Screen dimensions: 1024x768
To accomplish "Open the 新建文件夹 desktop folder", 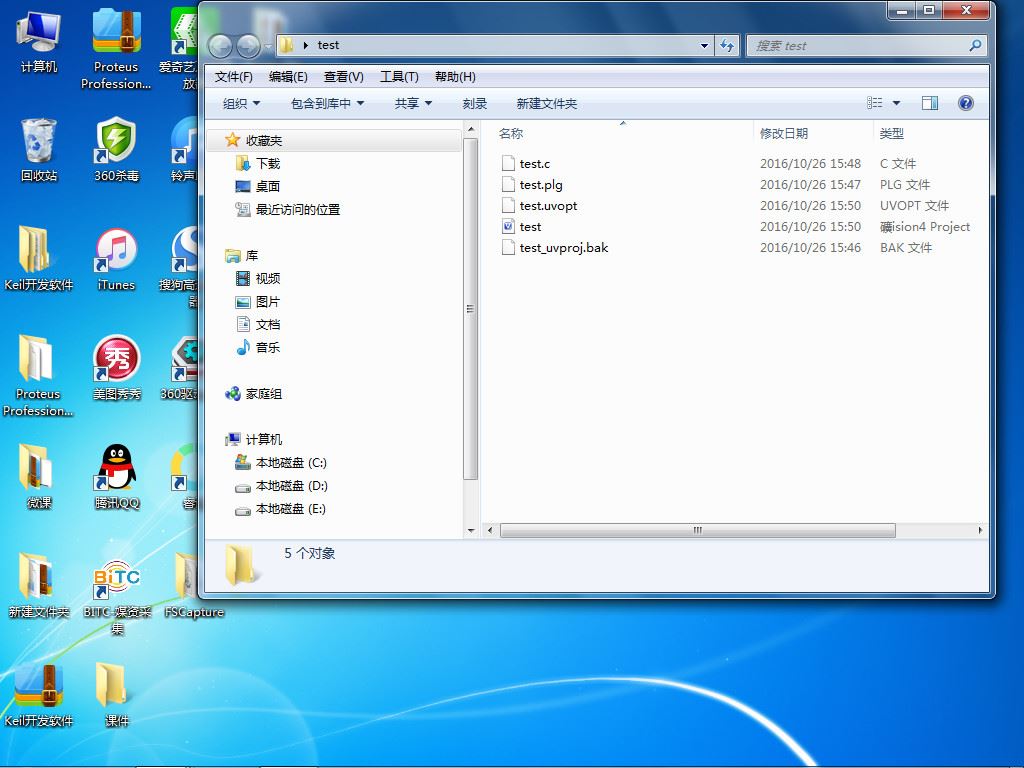I will tap(39, 586).
